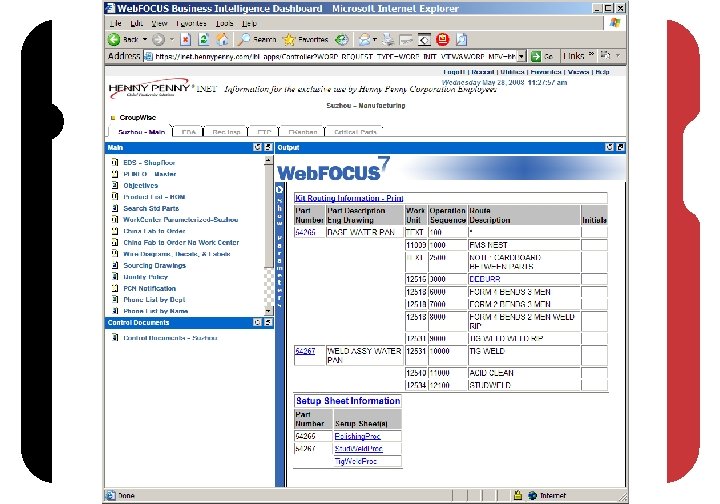Print the page with the printer icon

(388, 40)
